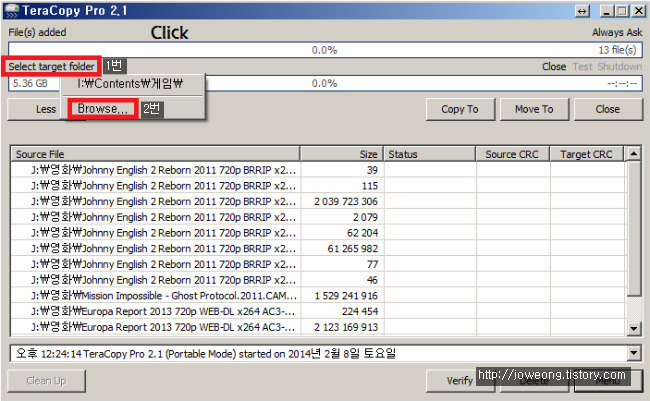Click the 13 file(s) count text
650x401 pixels.
[x=617, y=50]
